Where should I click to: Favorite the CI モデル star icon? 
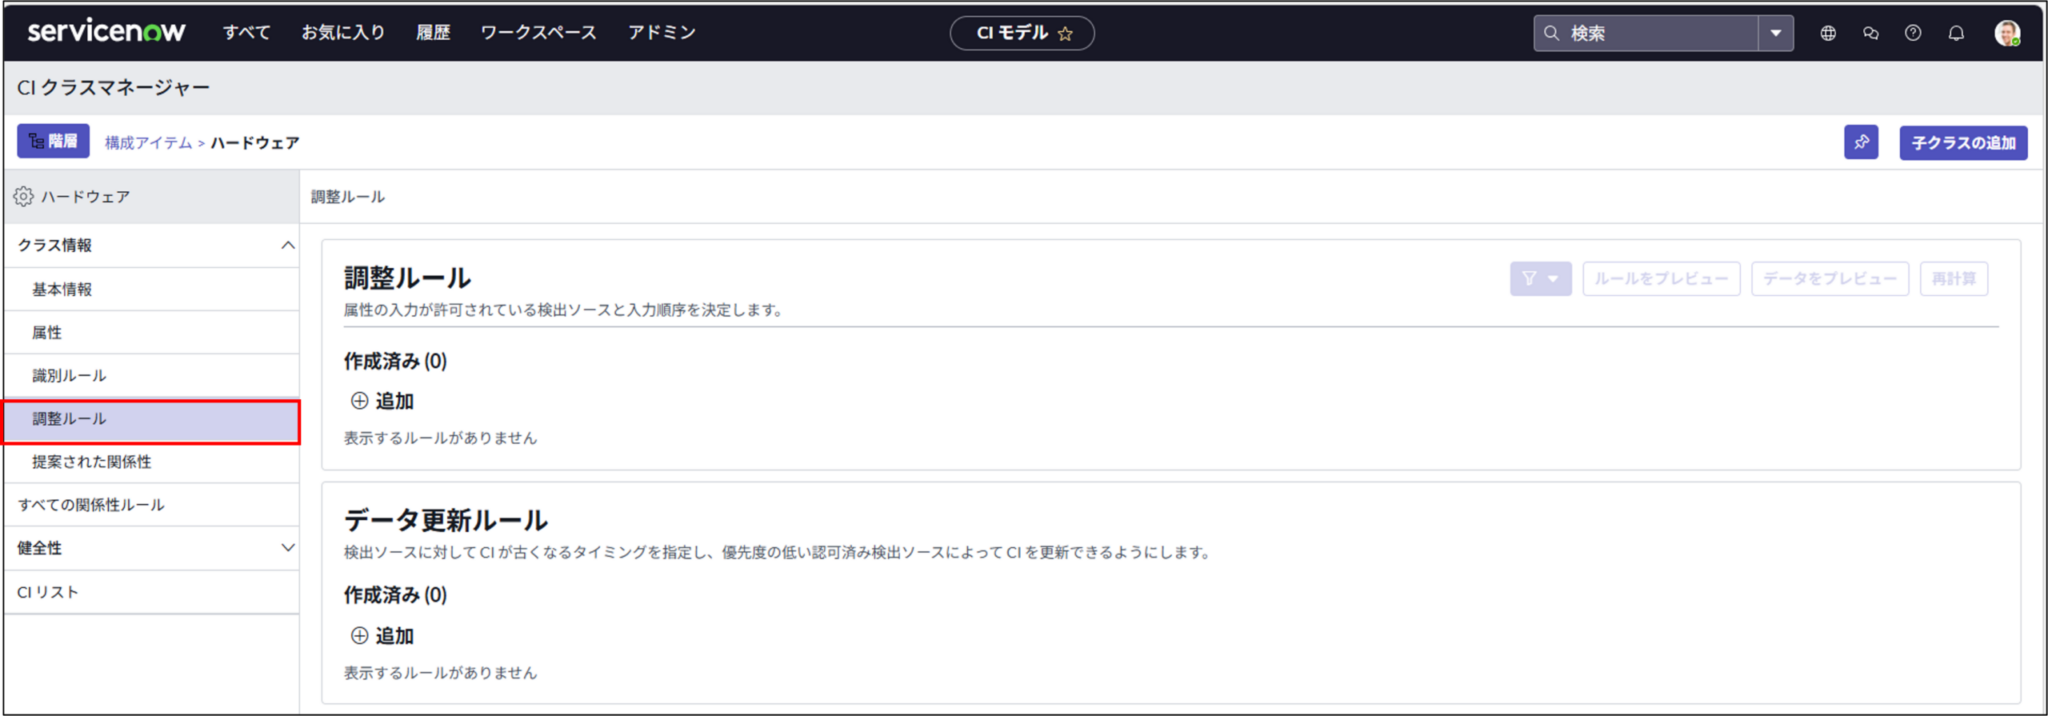pyautogui.click(x=1065, y=34)
